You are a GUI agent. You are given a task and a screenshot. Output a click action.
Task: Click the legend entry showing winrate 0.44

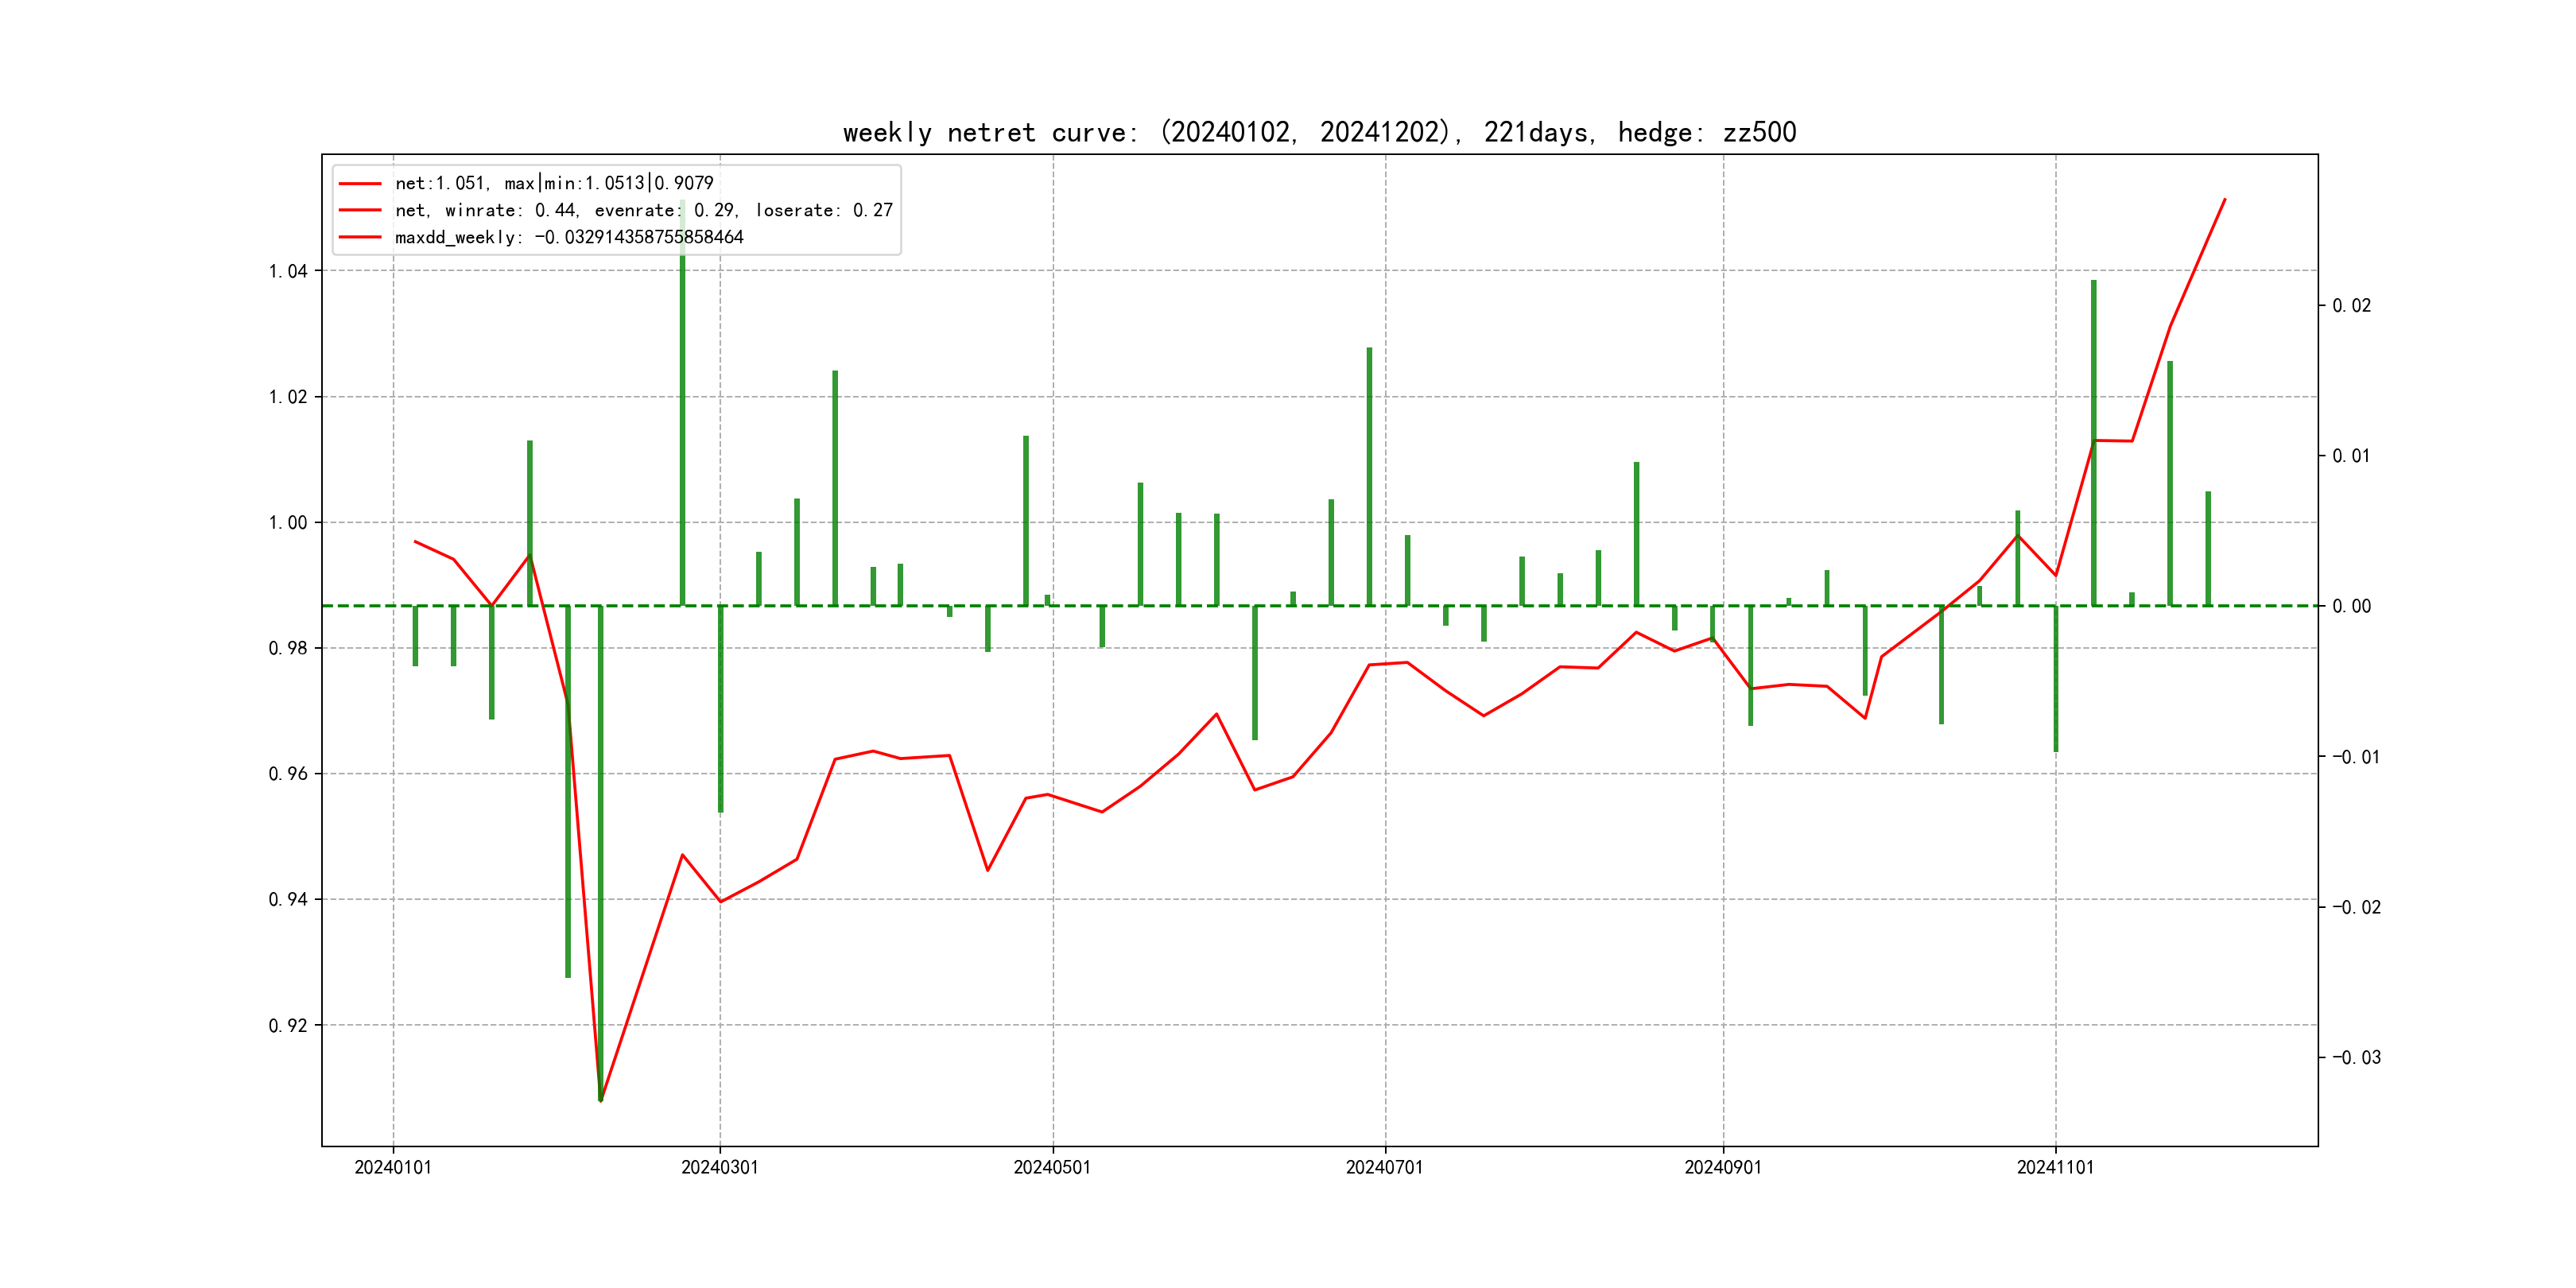point(643,210)
